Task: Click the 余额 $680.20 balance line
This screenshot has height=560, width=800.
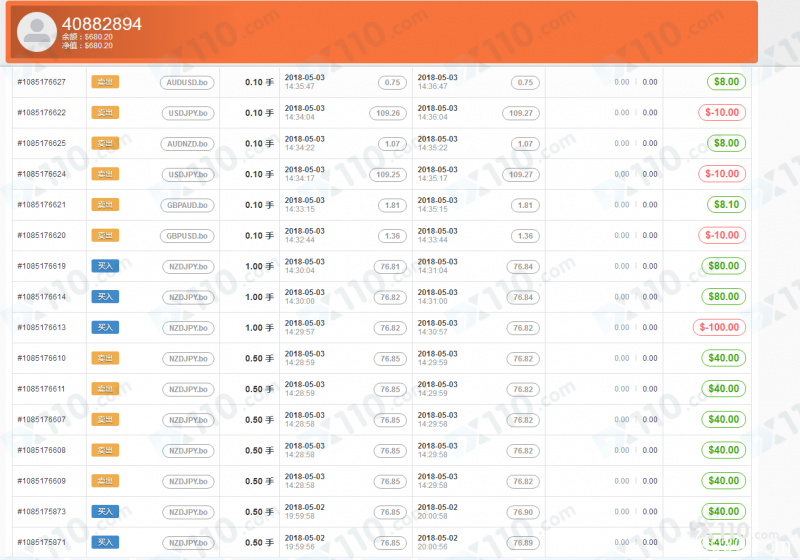Action: coord(87,37)
